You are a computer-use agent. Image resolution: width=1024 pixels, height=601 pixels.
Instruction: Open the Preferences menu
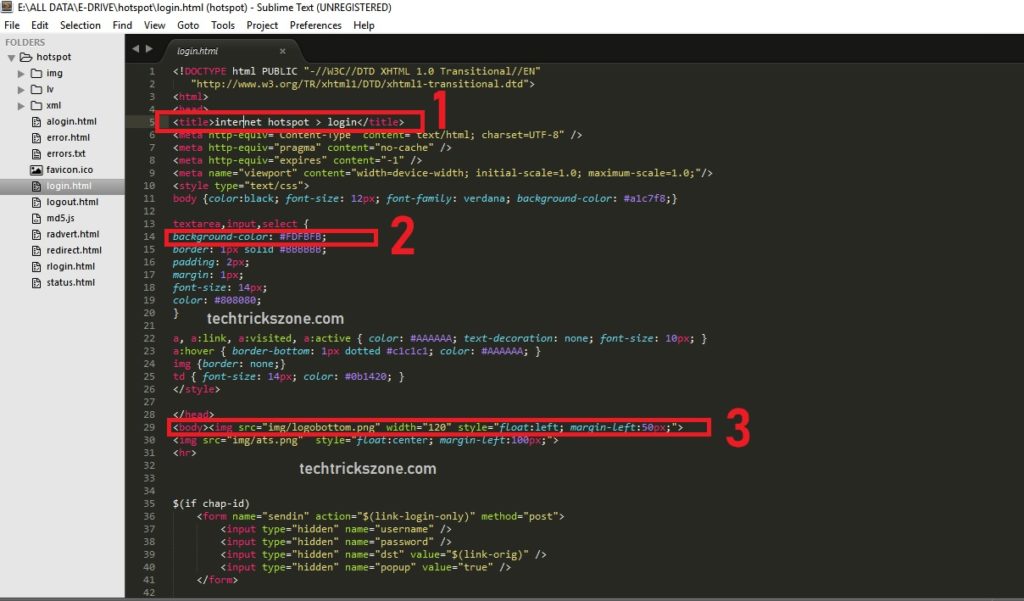pos(315,25)
